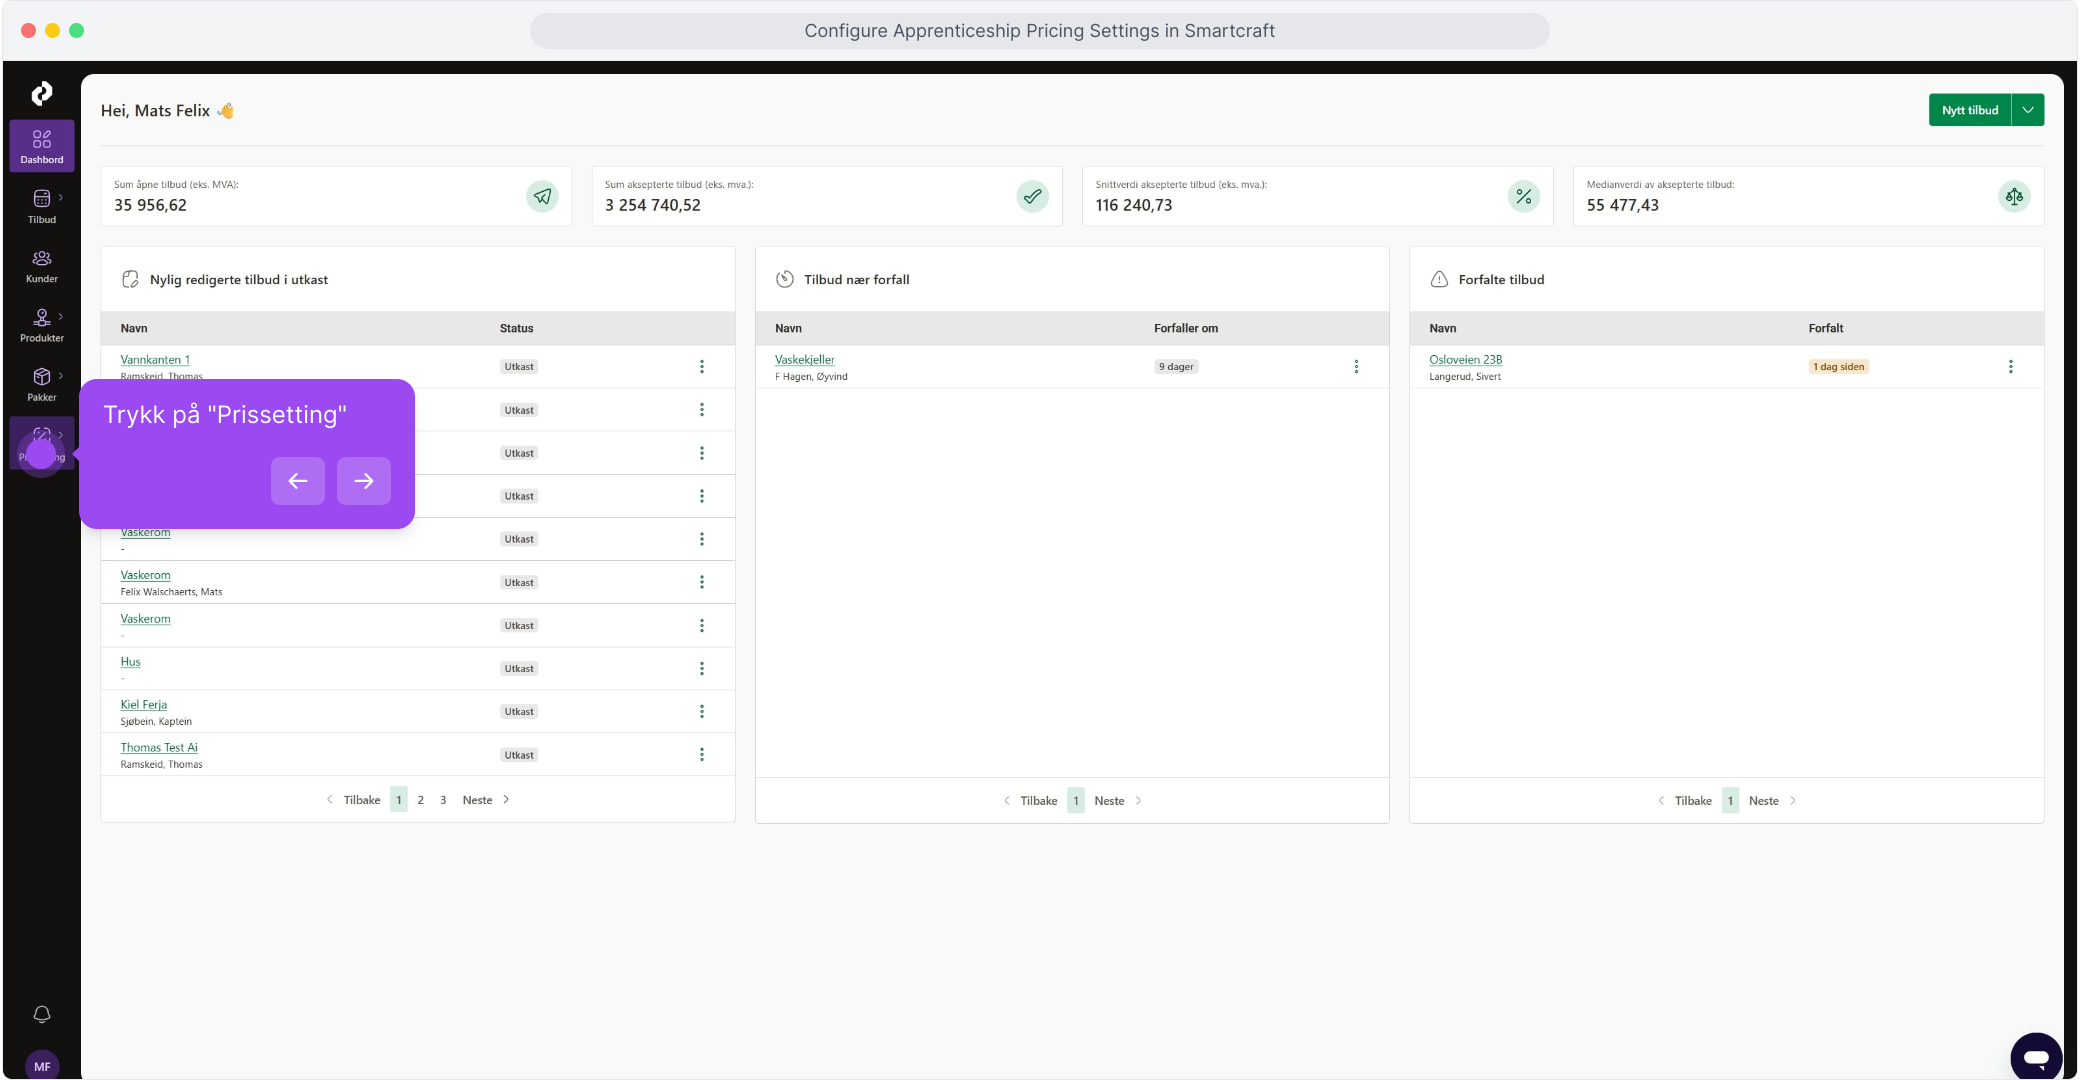
Task: Go to previous step in the tutorial tooltip
Action: 298,481
